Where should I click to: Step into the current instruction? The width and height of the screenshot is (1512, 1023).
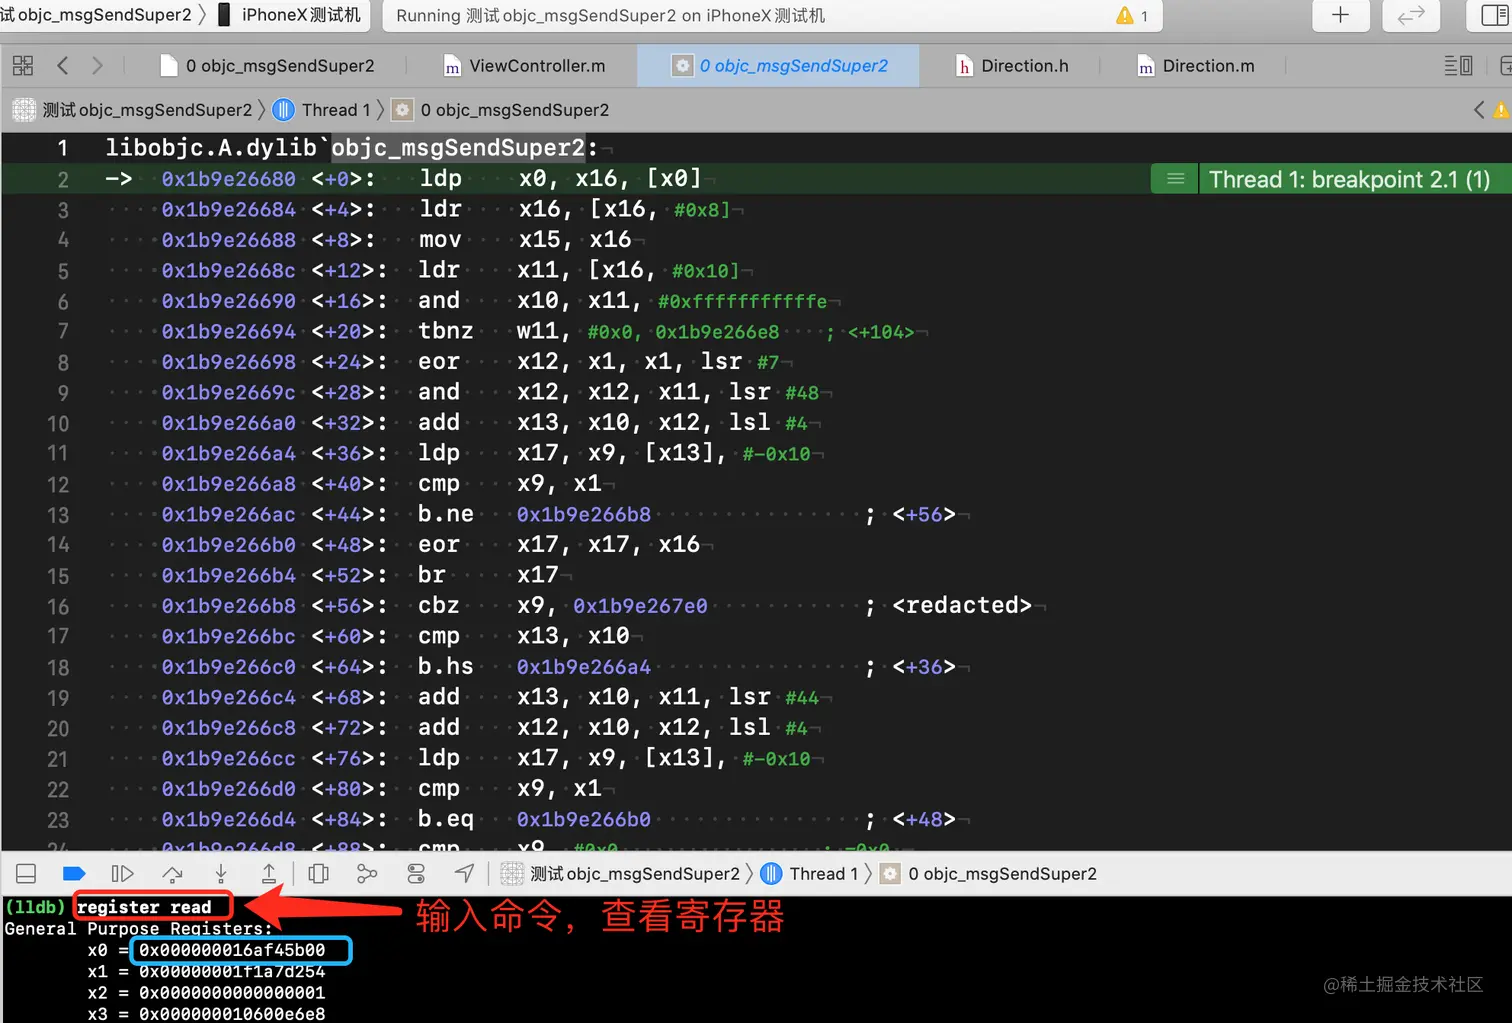(x=221, y=874)
